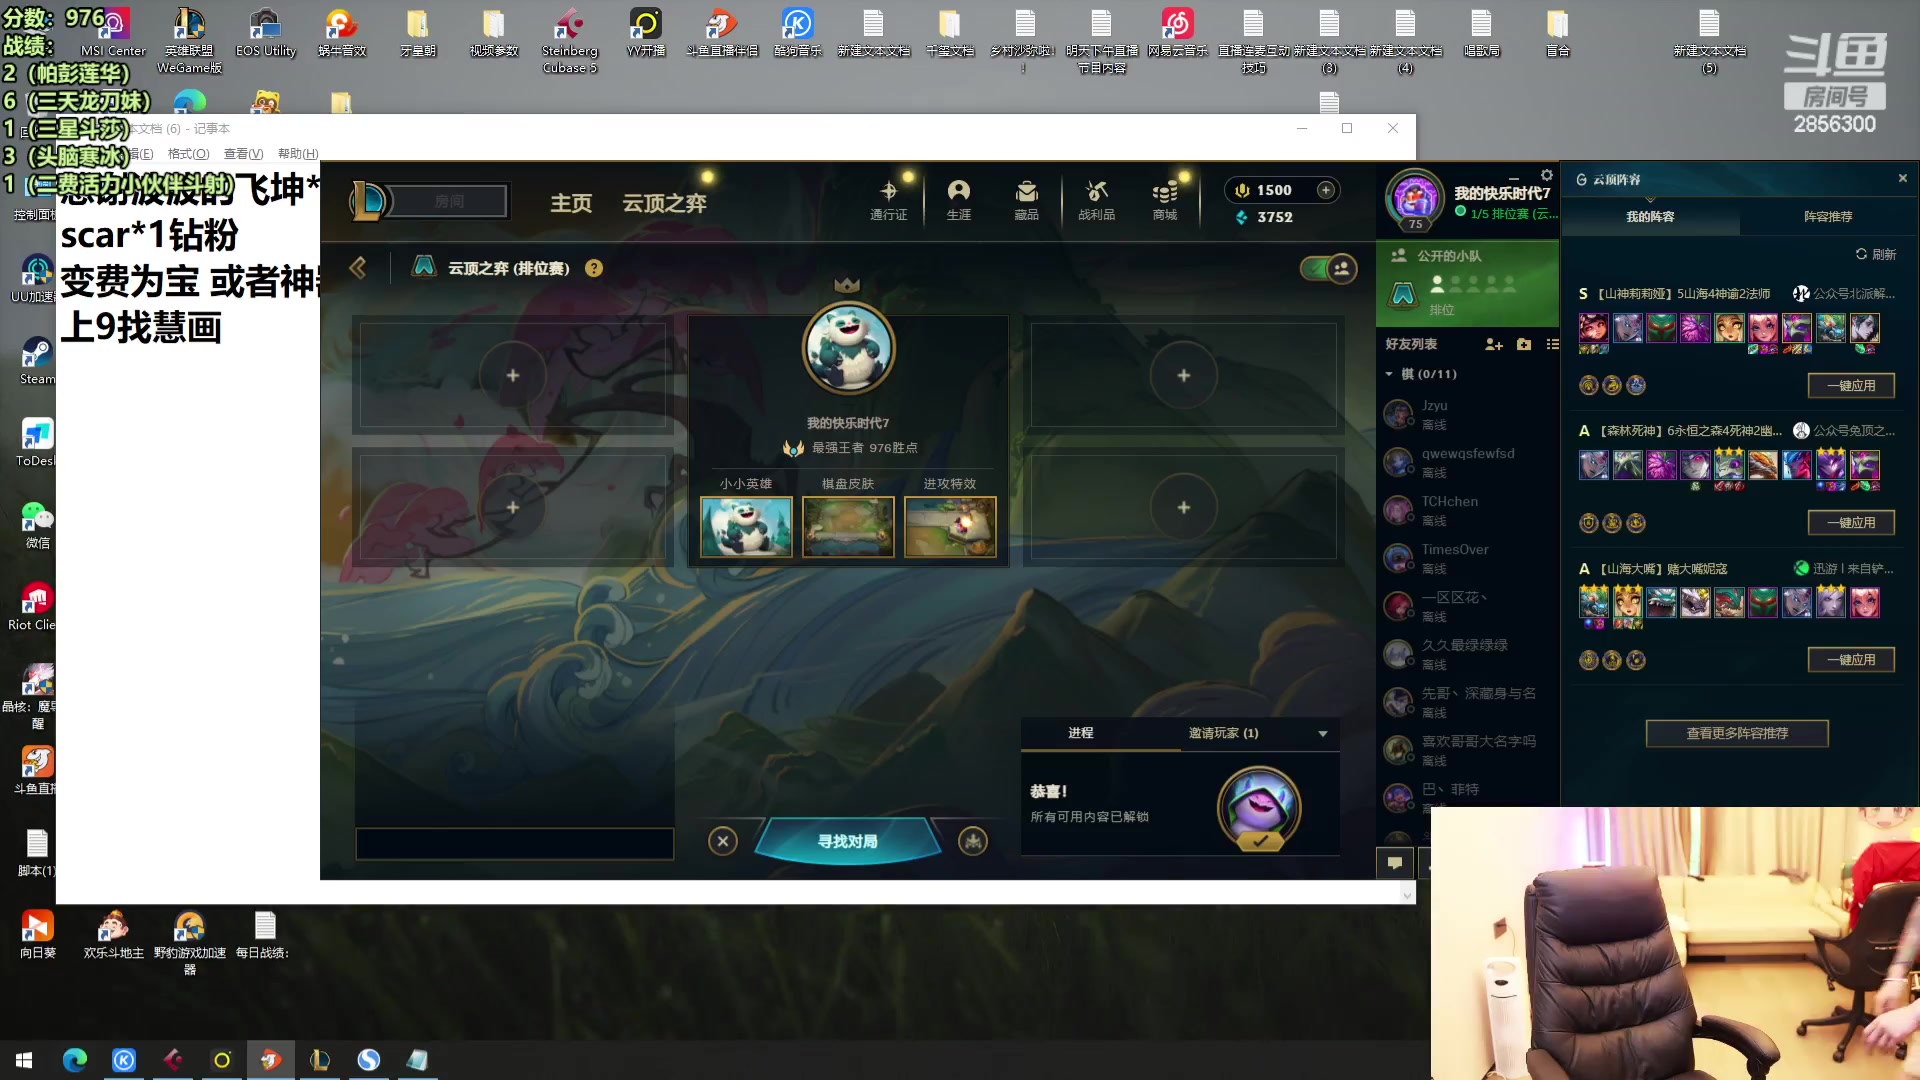This screenshot has width=1920, height=1080.
Task: Click the new friend folder icon
Action: pyautogui.click(x=1524, y=344)
